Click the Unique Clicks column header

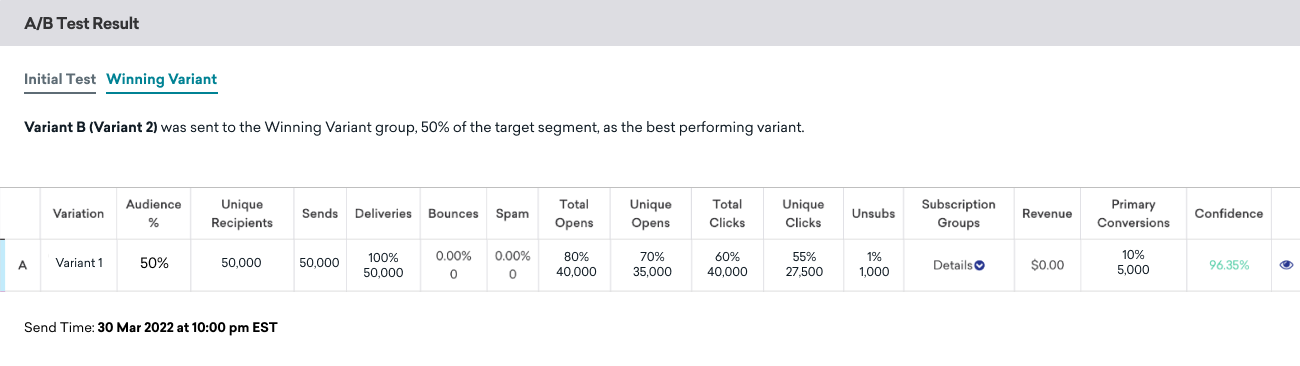click(803, 213)
